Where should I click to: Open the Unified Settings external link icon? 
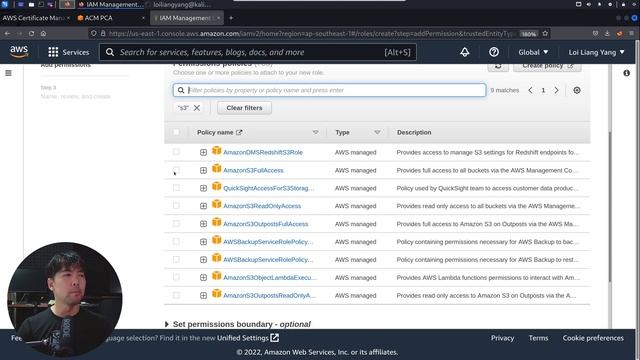coord(275,338)
